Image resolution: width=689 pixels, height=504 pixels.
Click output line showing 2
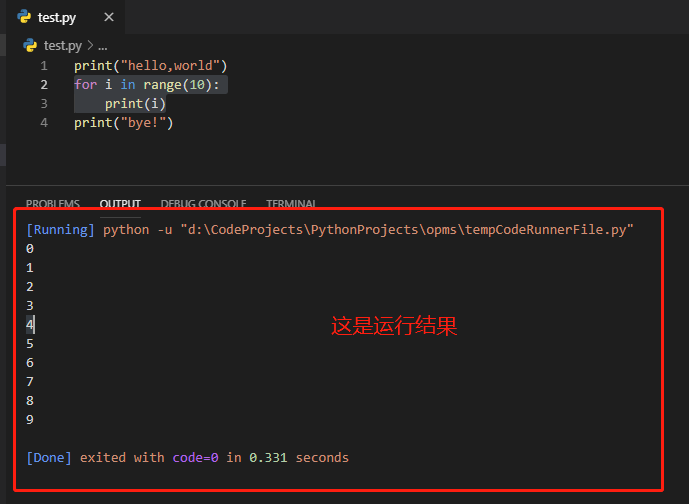click(x=30, y=286)
